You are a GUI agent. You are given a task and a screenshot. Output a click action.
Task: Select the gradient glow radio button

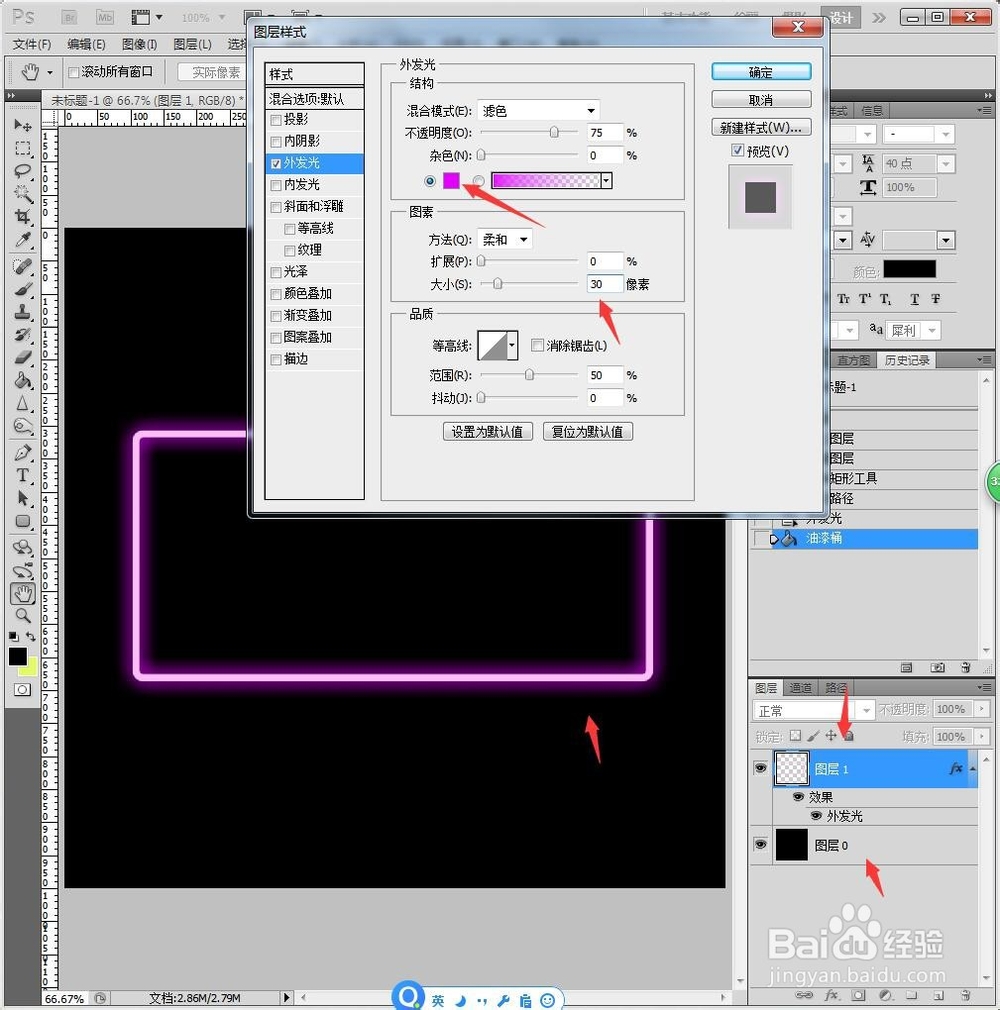click(479, 181)
